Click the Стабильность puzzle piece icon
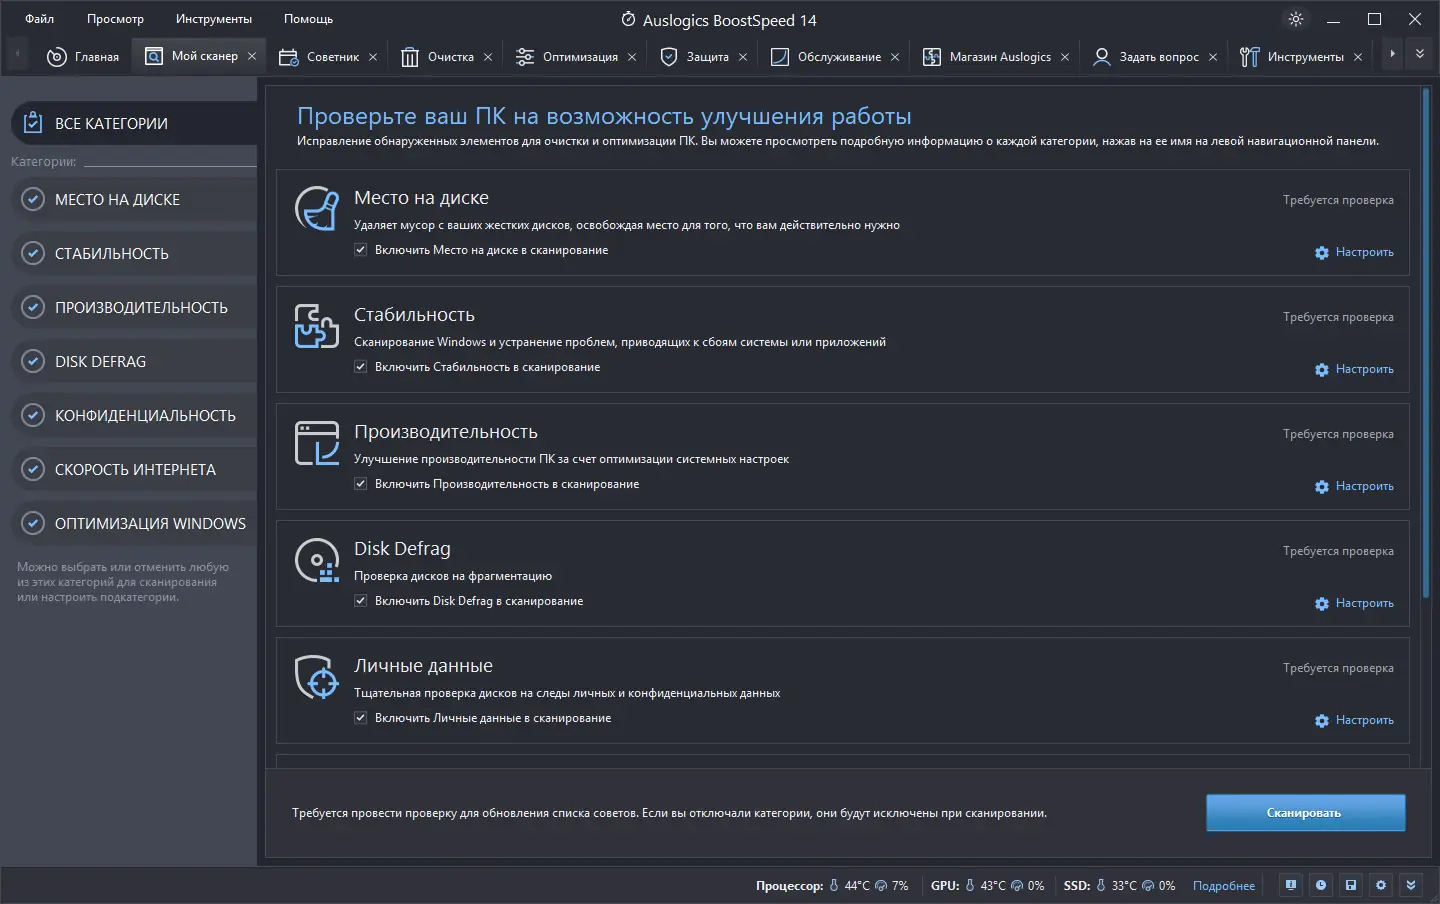The image size is (1440, 904). [316, 326]
